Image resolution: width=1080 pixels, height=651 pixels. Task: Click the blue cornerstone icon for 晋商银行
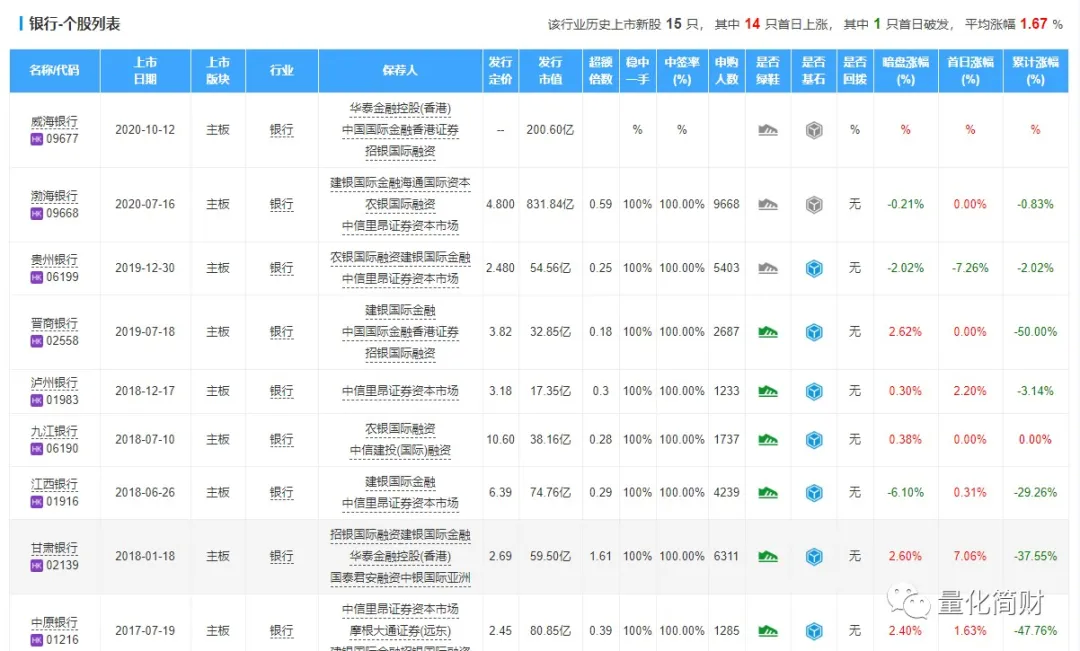click(814, 332)
